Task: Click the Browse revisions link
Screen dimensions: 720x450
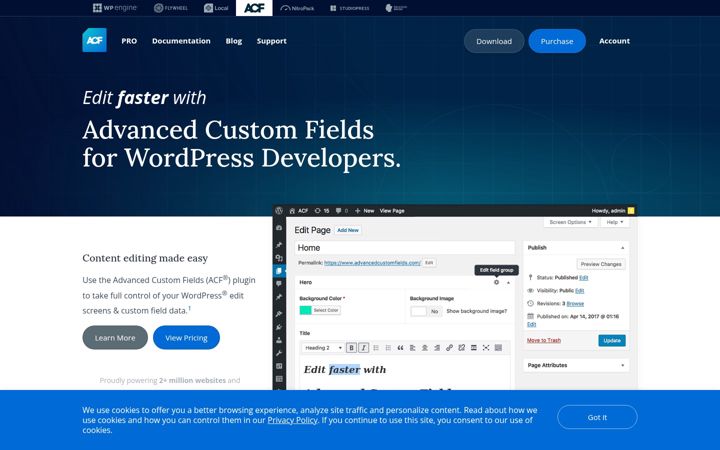Action: [x=575, y=304]
